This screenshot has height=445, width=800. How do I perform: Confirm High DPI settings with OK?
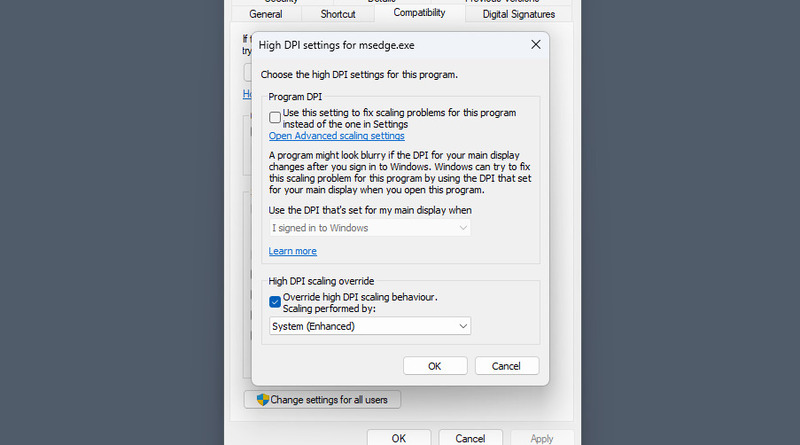(x=435, y=366)
